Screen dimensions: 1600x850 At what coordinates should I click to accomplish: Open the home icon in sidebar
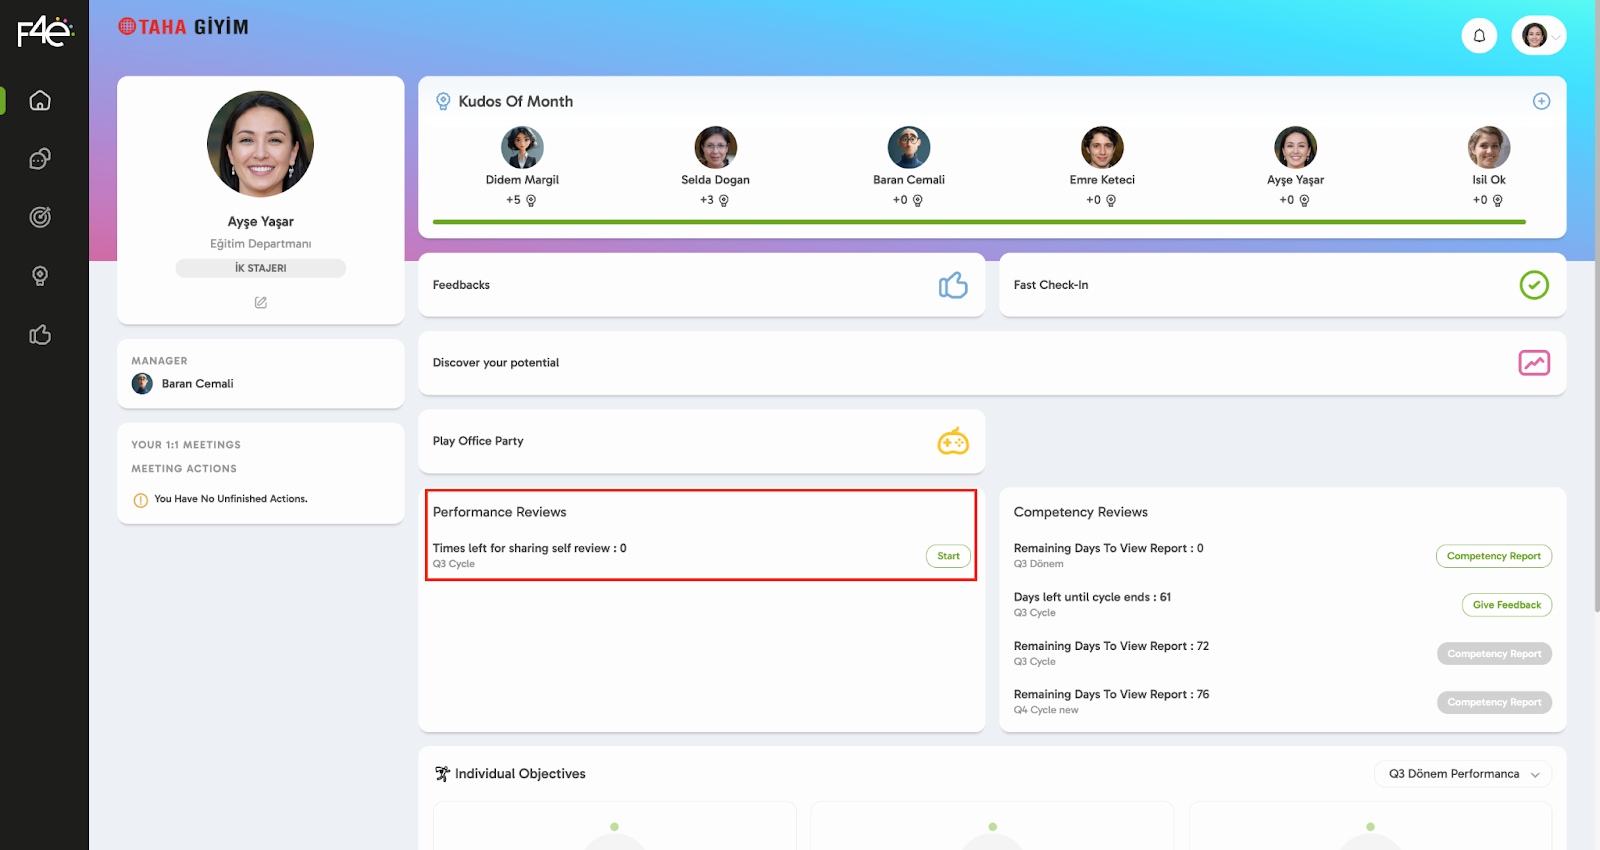(x=40, y=101)
